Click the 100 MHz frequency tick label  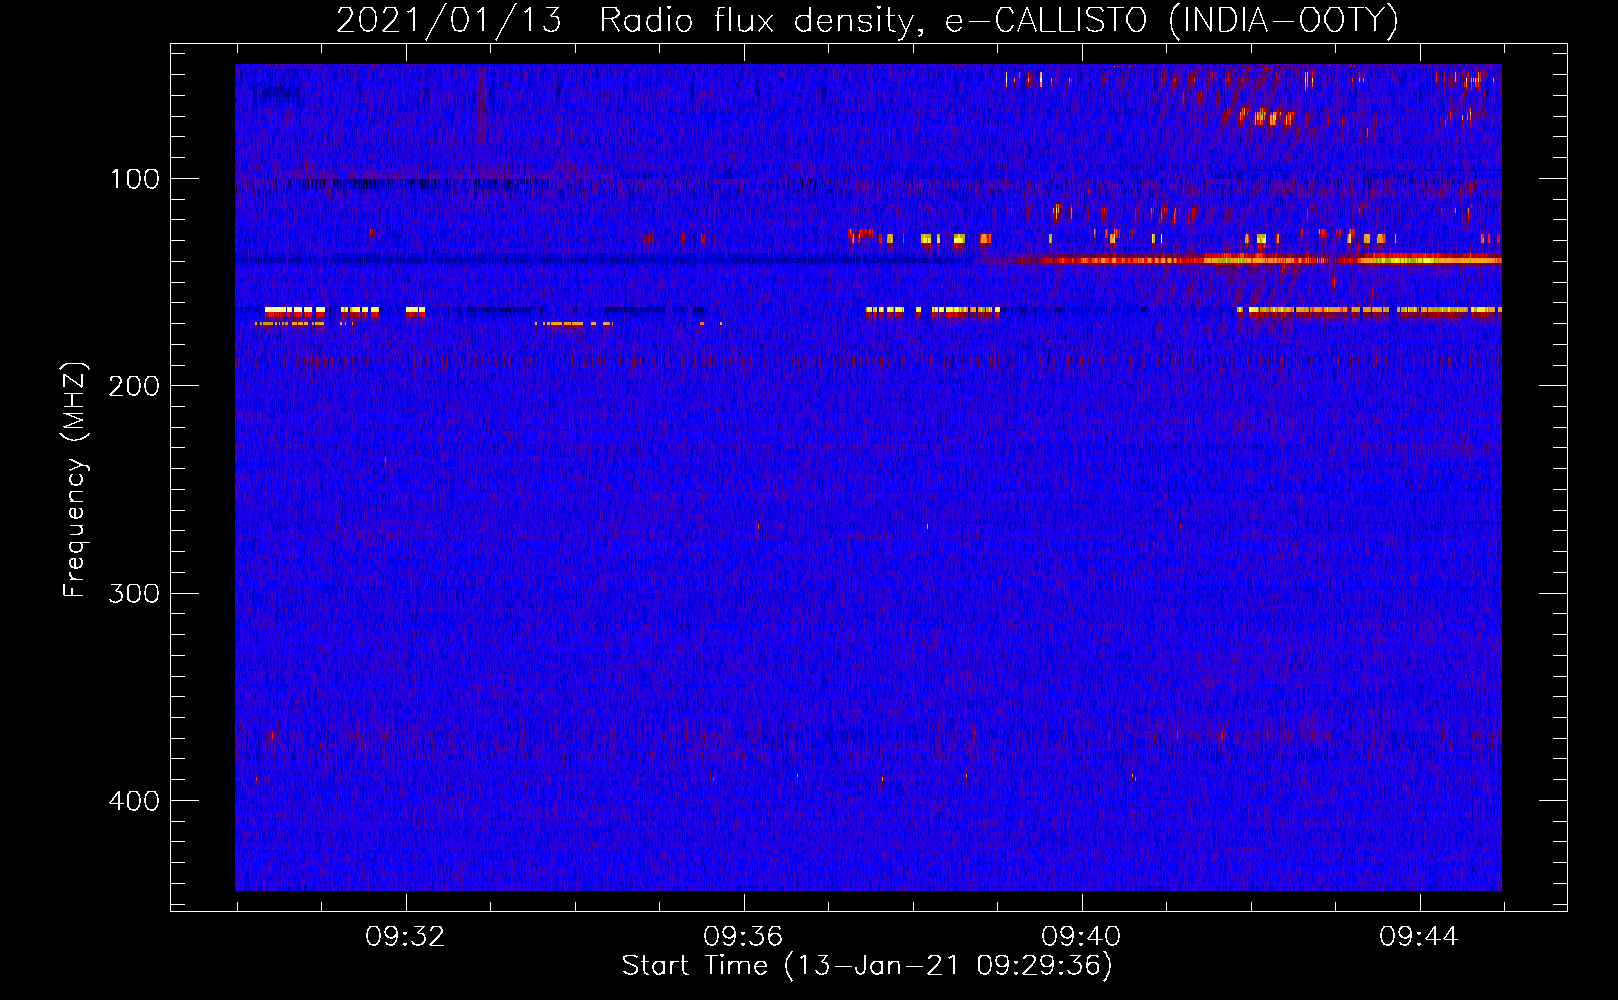tap(134, 179)
